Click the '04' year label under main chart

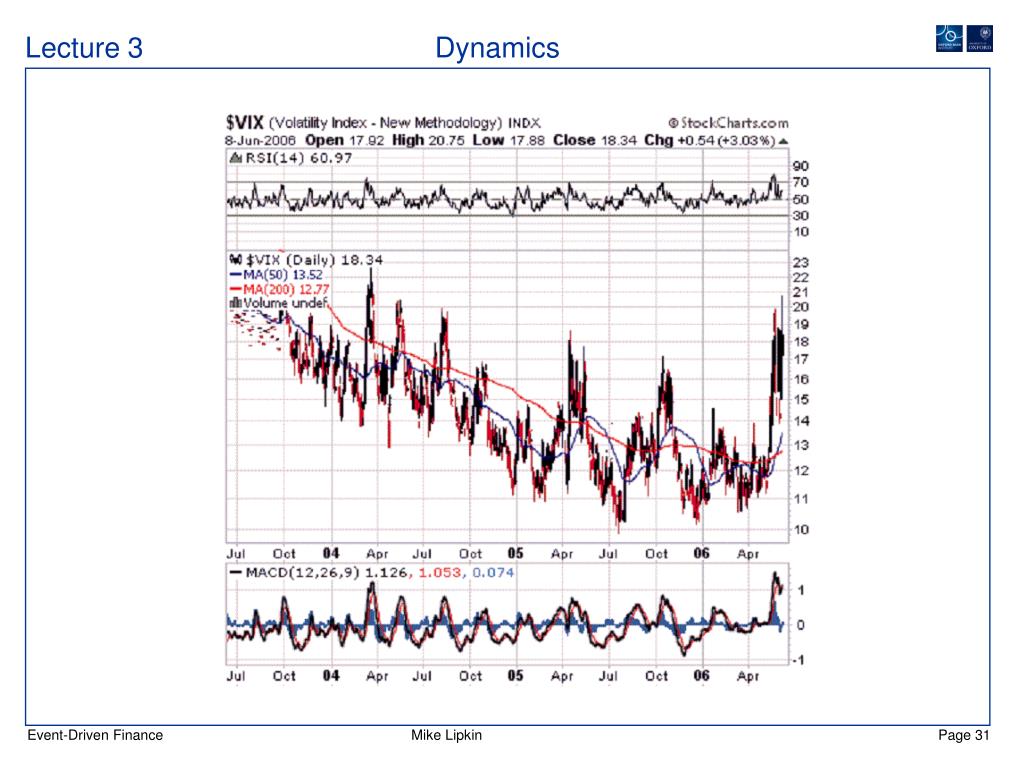tap(331, 553)
